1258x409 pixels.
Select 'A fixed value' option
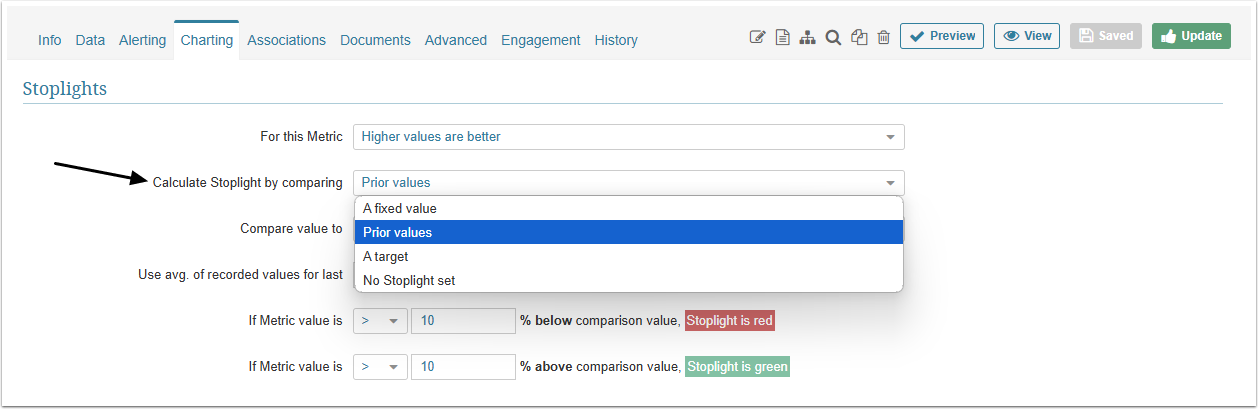pyautogui.click(x=400, y=209)
